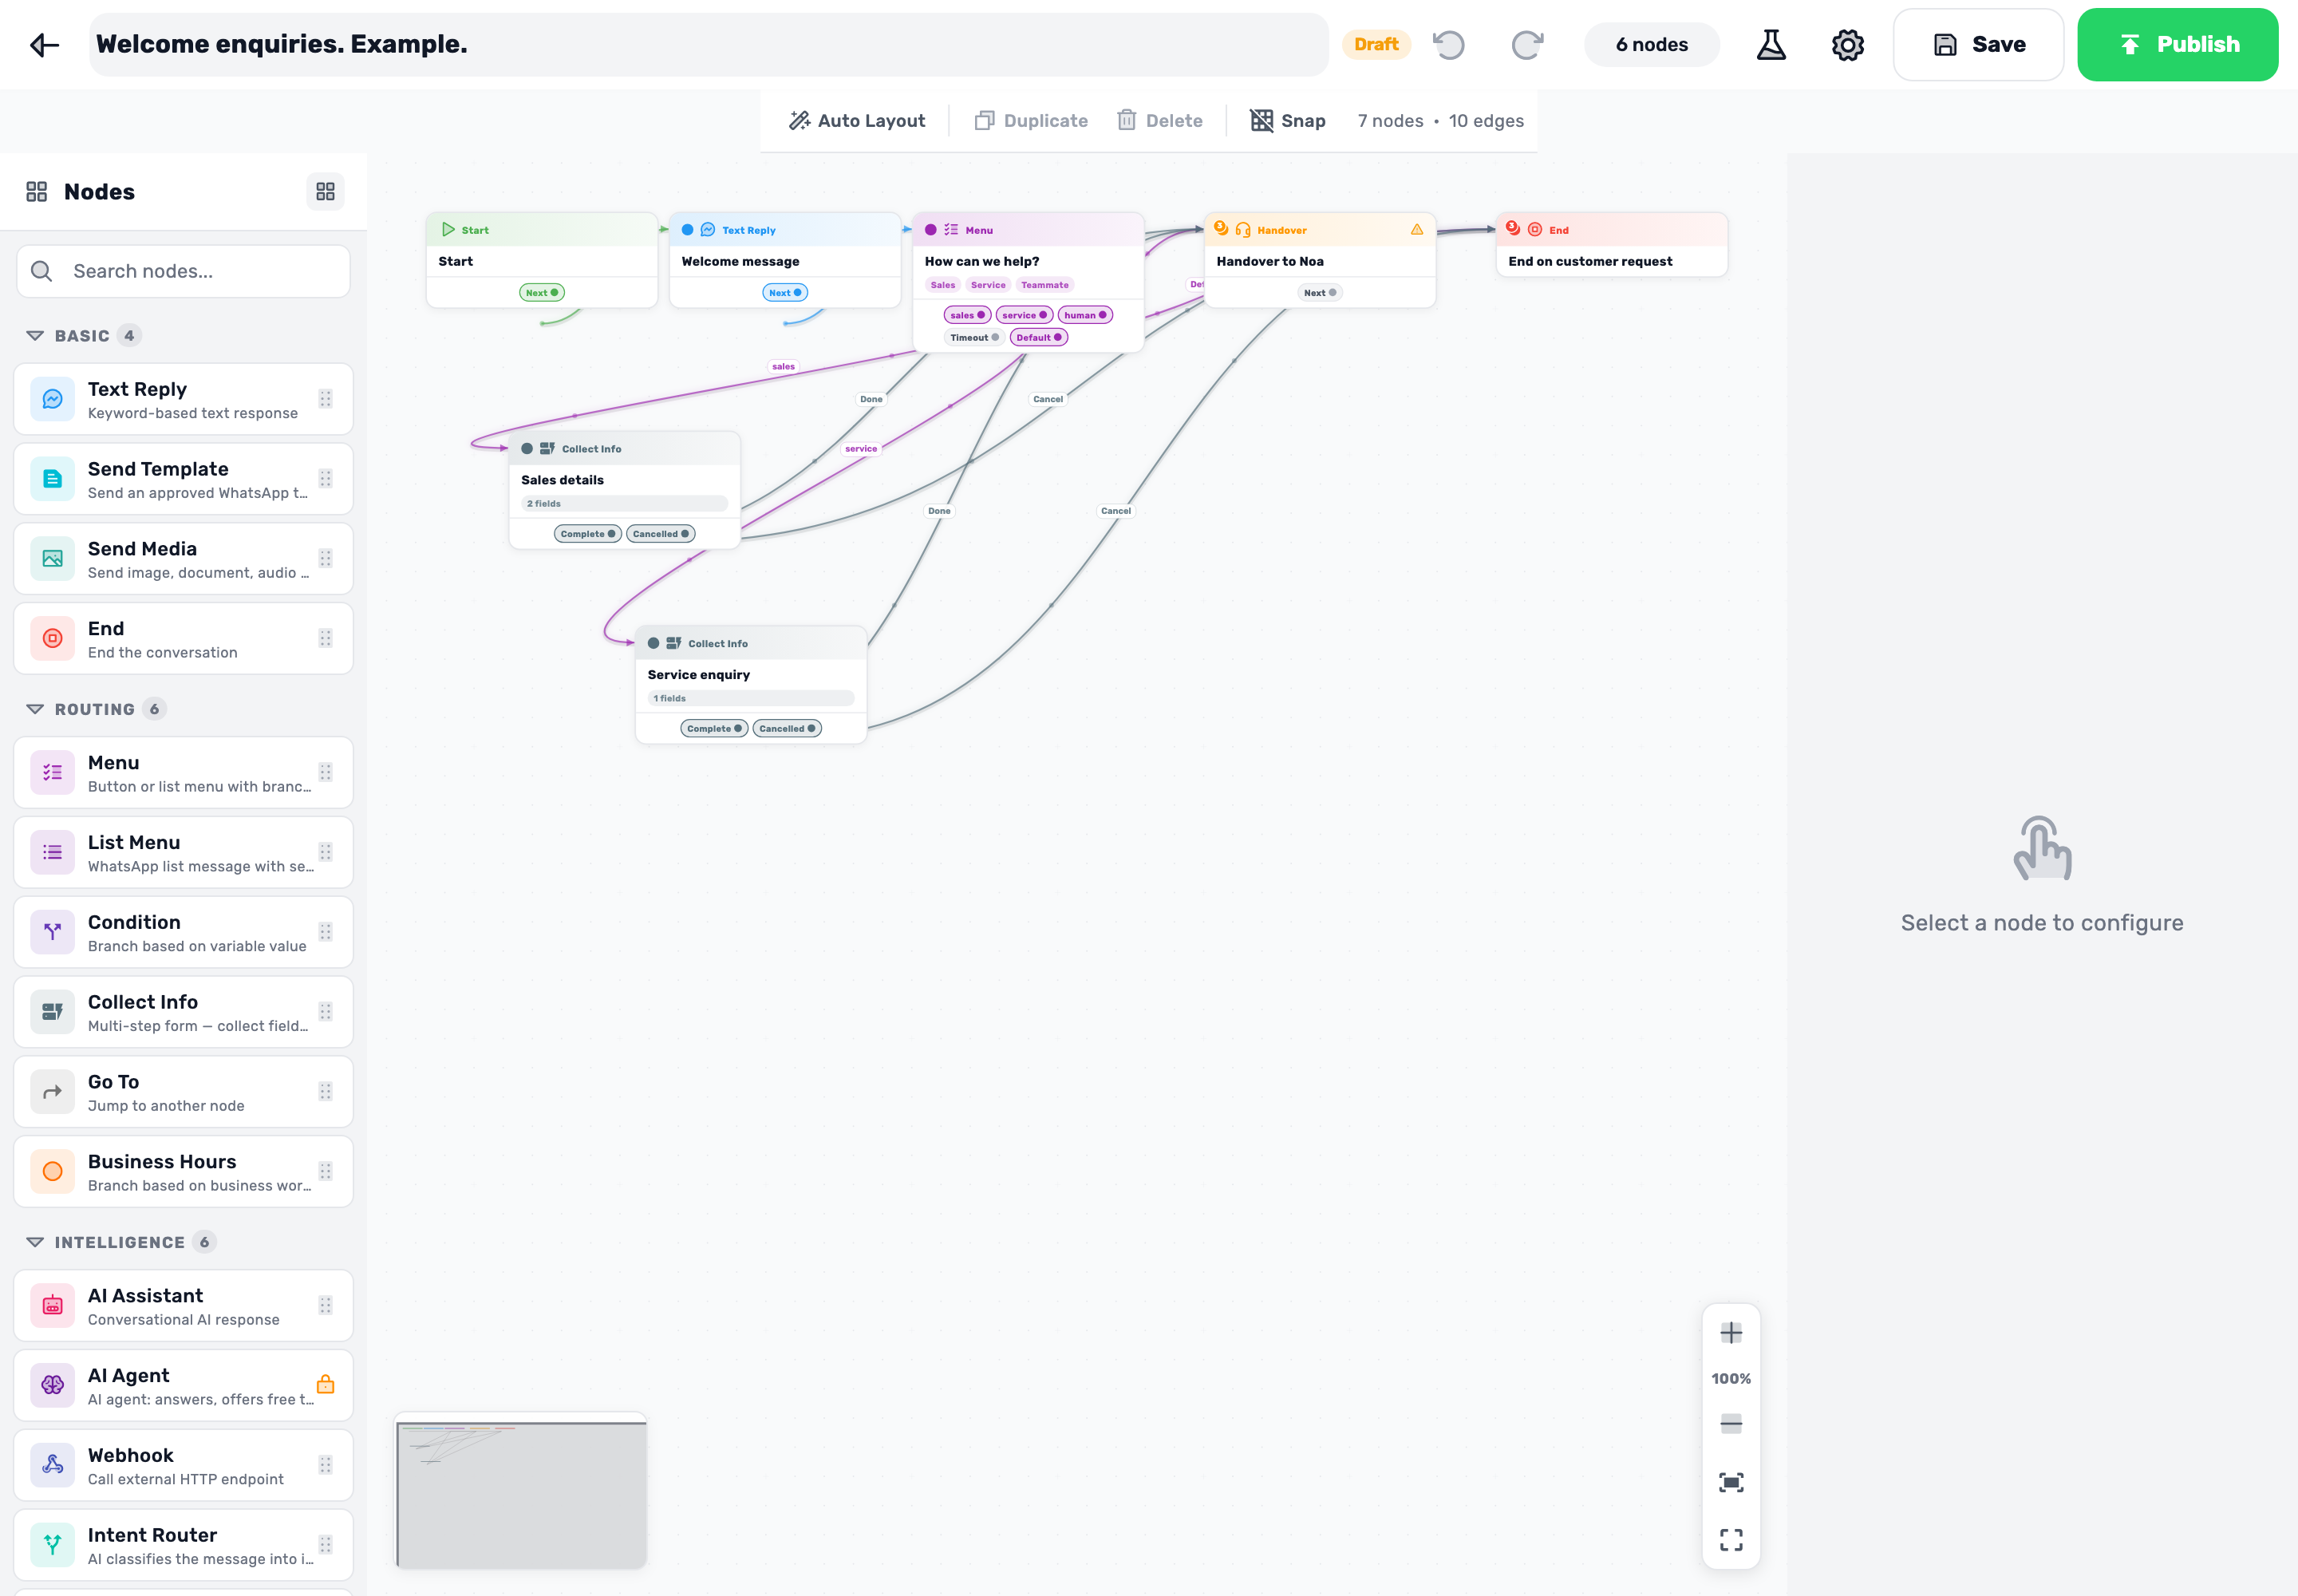Click the Business Hours node icon
This screenshot has width=2298, height=1596.
(x=53, y=1171)
